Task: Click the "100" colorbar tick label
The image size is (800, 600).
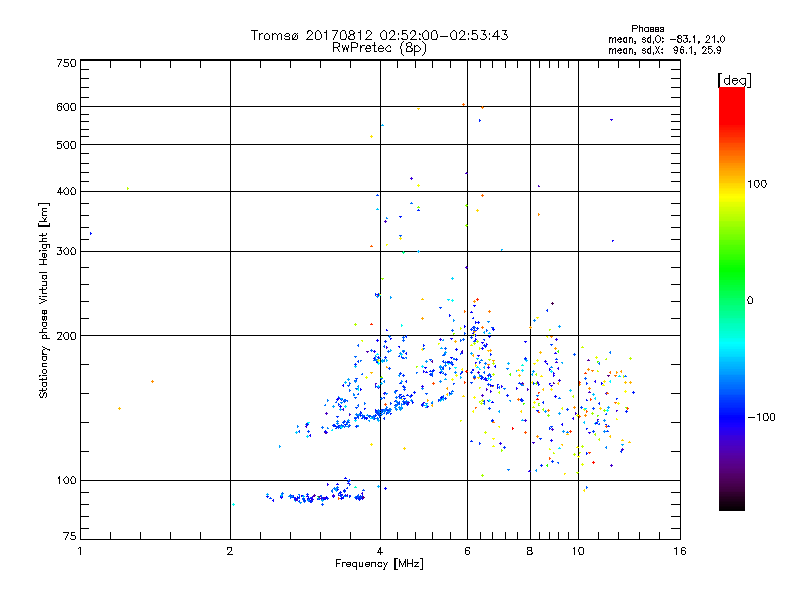Action: coord(757,184)
